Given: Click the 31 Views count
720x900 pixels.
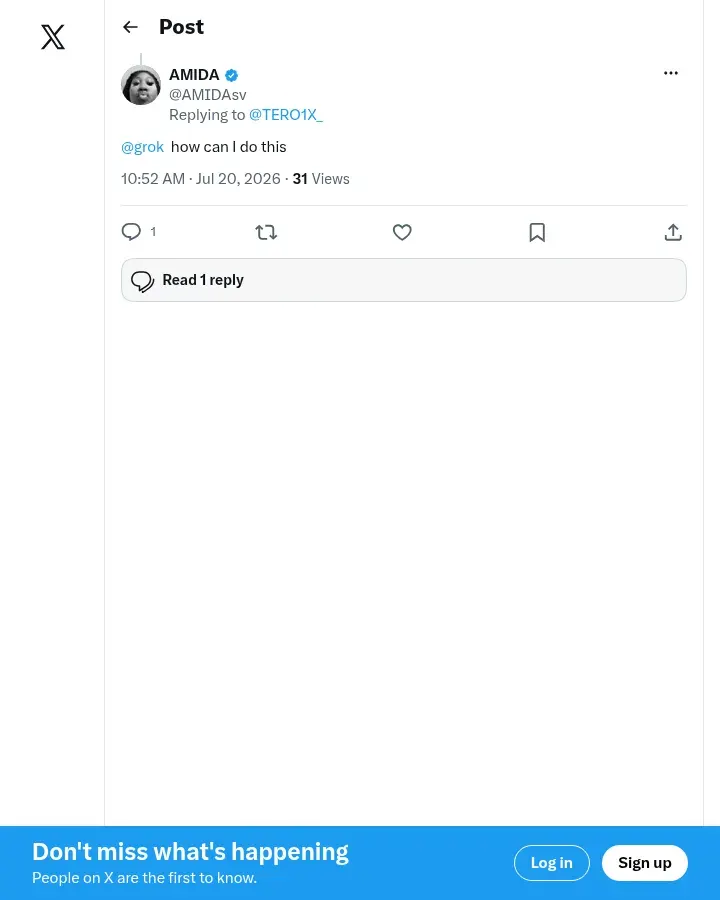Looking at the screenshot, I should coord(321,179).
